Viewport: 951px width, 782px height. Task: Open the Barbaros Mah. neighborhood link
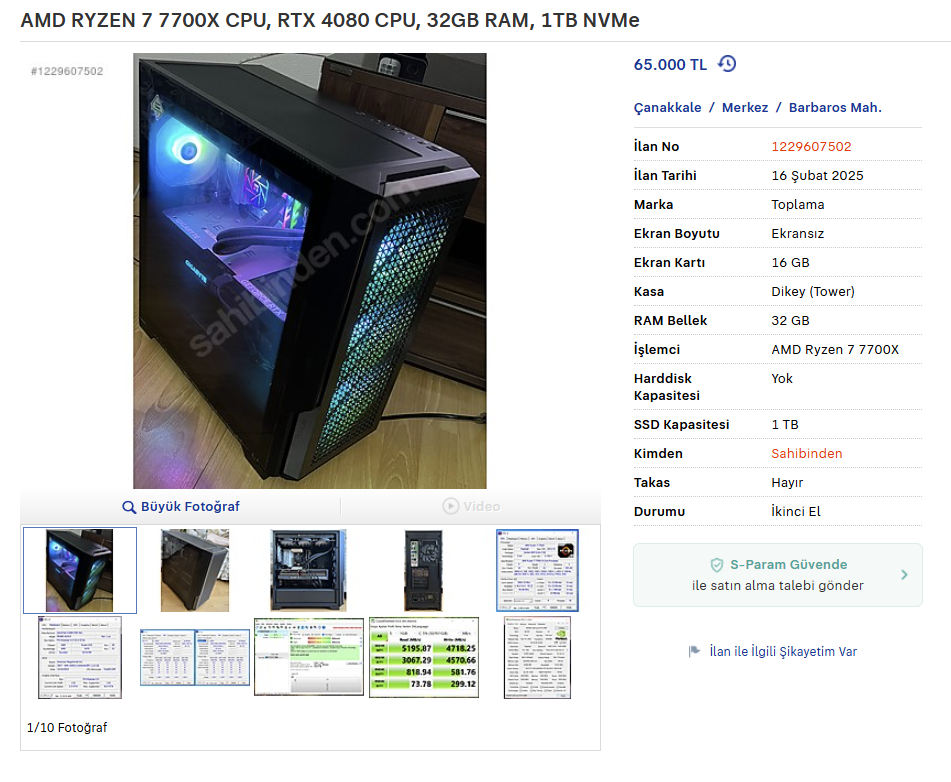coord(835,107)
